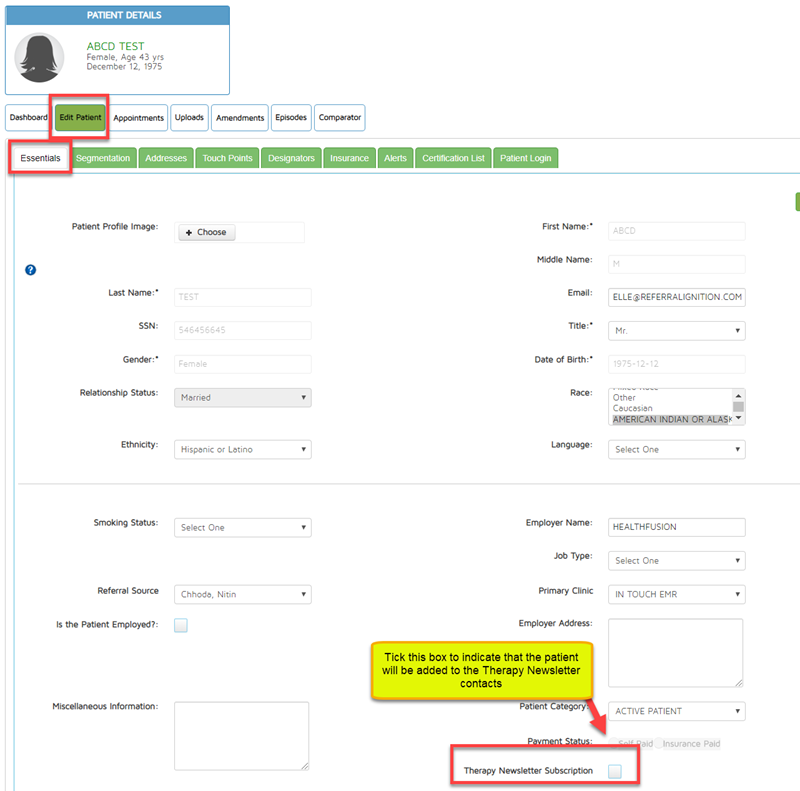
Task: Click the blue help question mark icon
Action: point(31,270)
